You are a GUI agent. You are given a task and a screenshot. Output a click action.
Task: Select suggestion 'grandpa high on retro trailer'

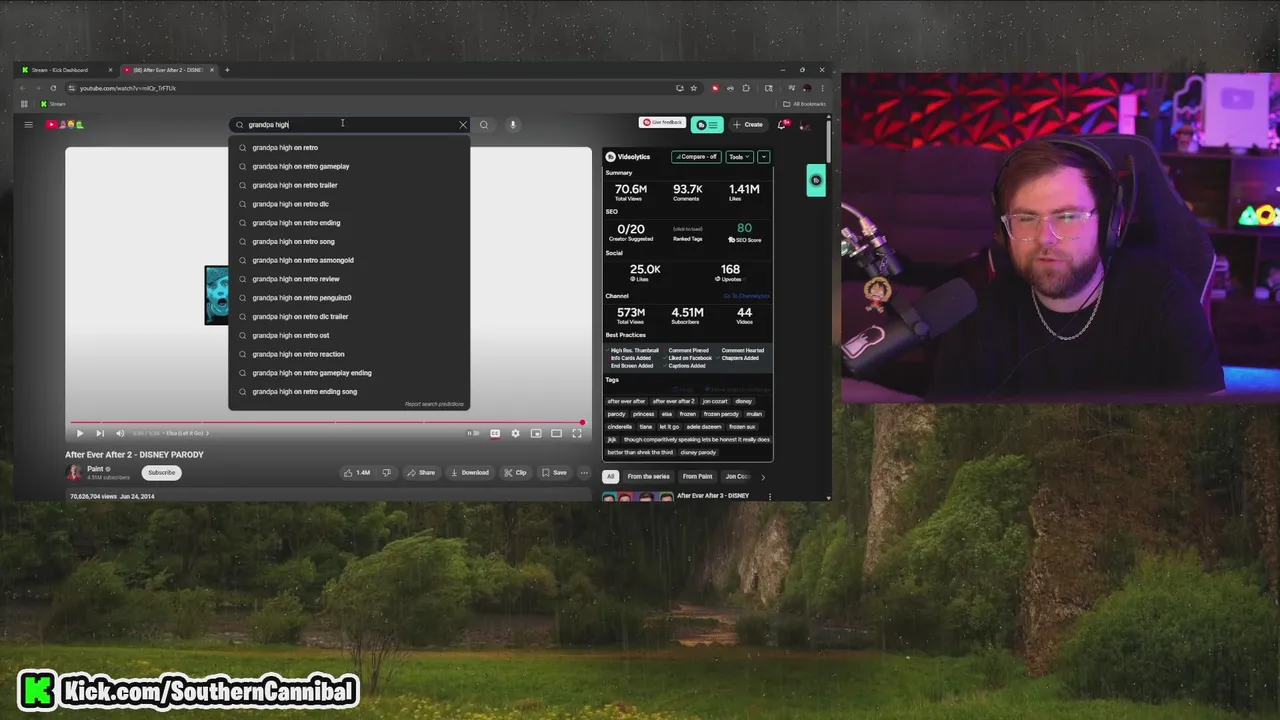[349, 185]
